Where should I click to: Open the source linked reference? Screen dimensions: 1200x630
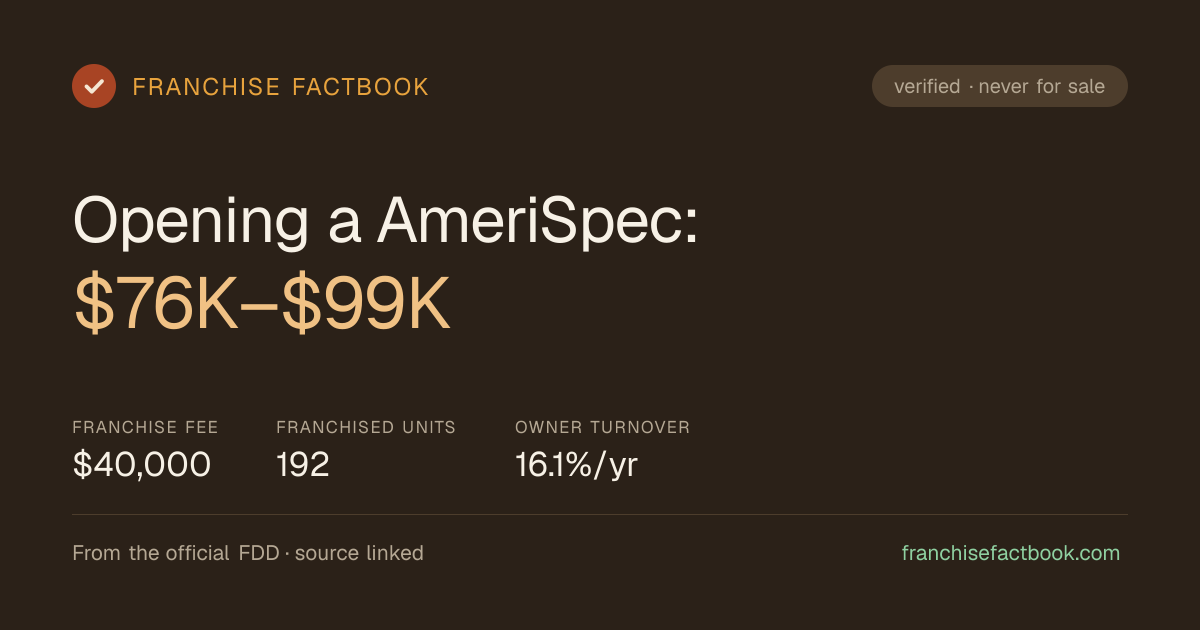[x=359, y=553]
